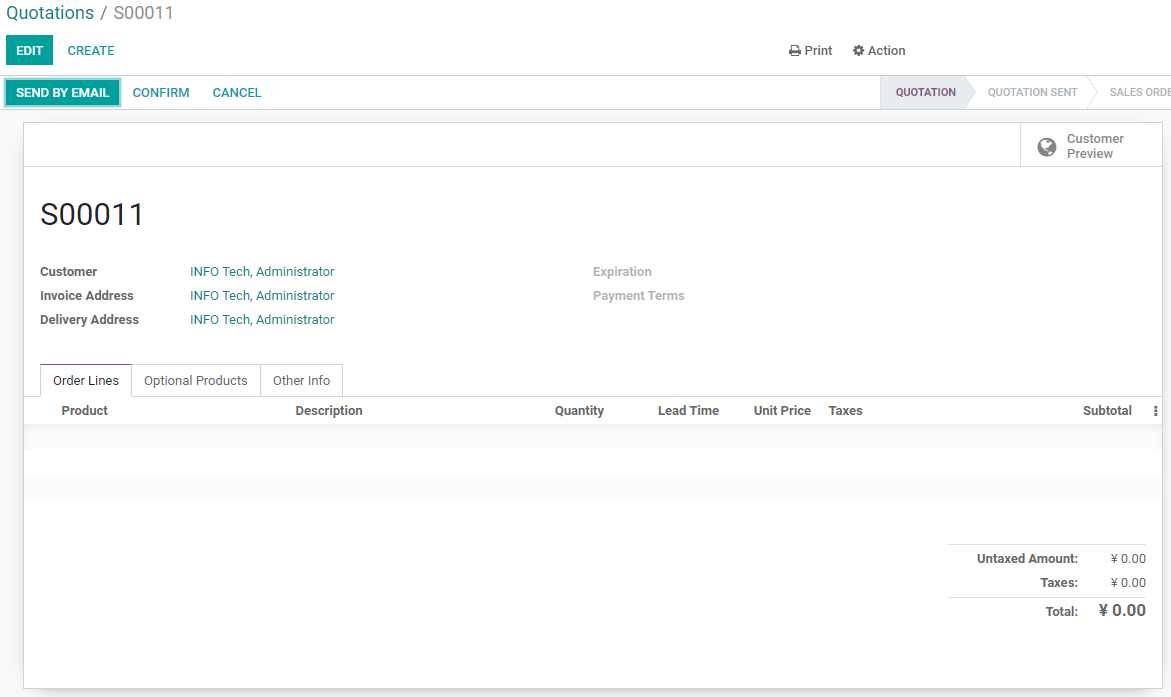
Task: Click the Subtotal column header
Action: click(x=1107, y=411)
